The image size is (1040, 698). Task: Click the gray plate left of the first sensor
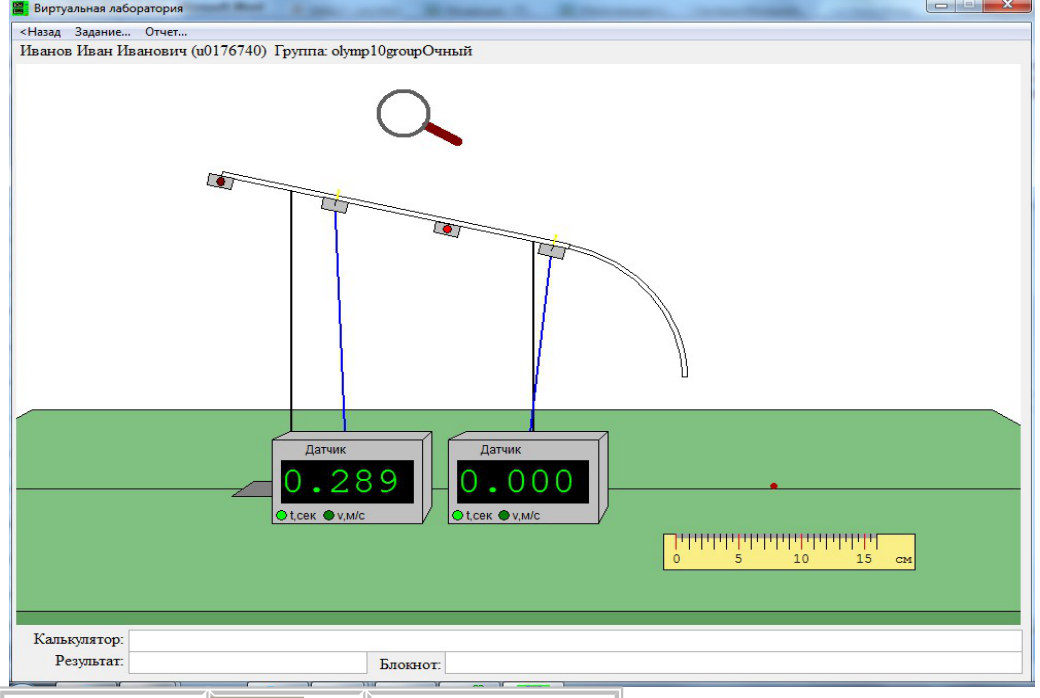(253, 489)
